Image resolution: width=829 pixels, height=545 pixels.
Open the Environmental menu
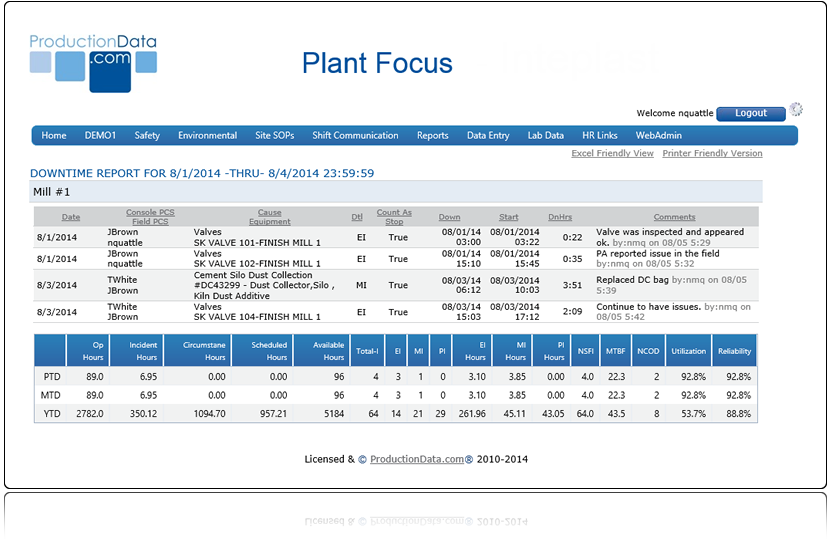[207, 136]
